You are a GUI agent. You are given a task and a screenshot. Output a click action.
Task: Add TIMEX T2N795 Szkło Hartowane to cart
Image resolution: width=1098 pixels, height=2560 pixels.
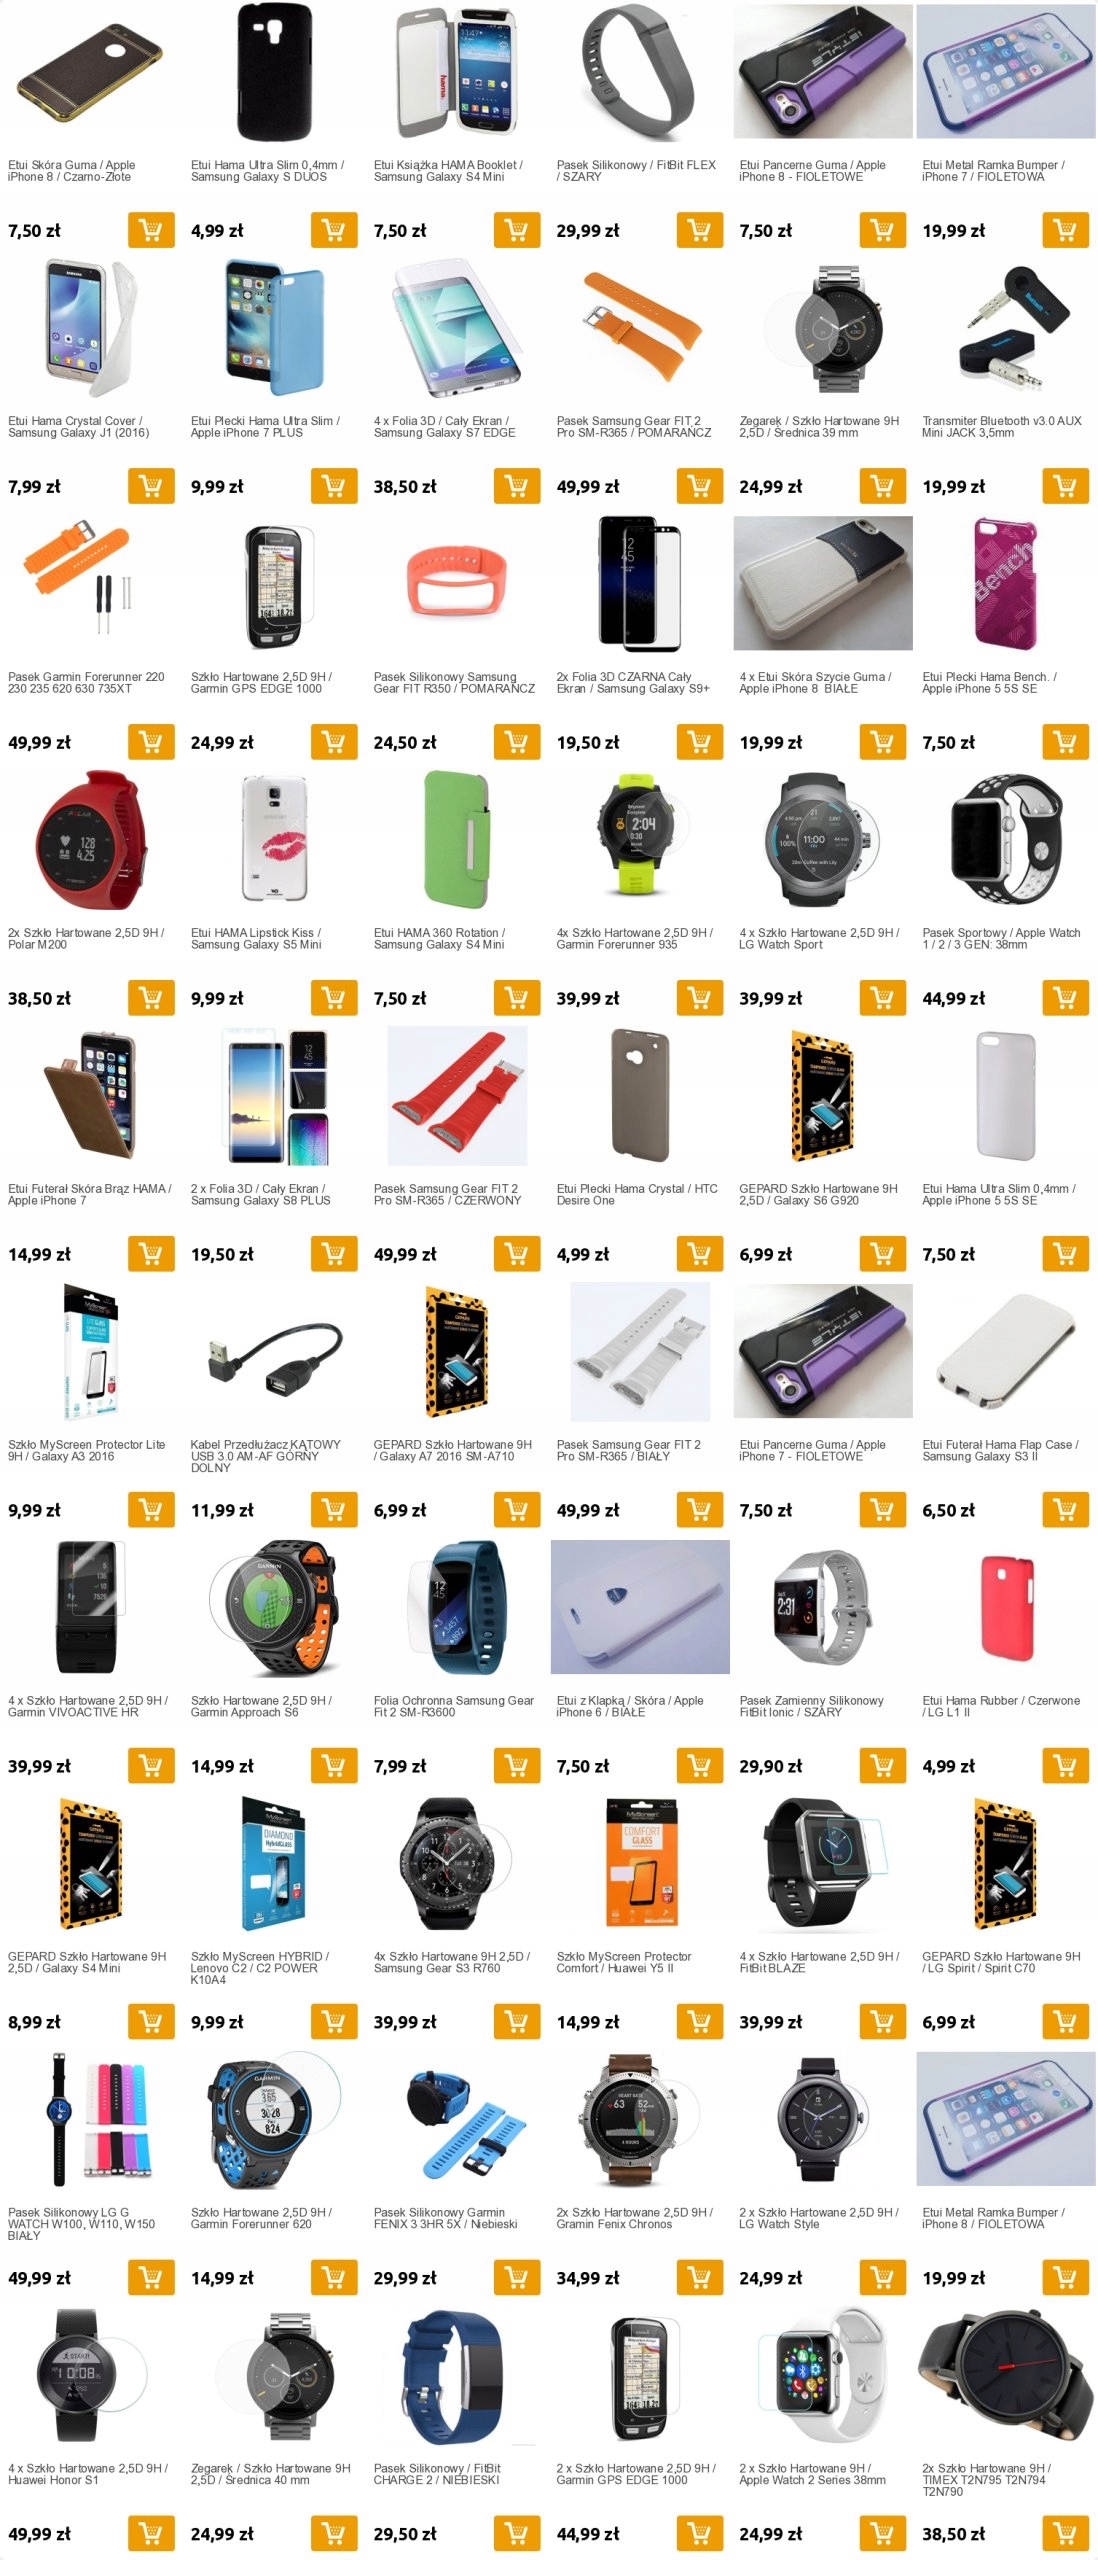(1066, 2535)
